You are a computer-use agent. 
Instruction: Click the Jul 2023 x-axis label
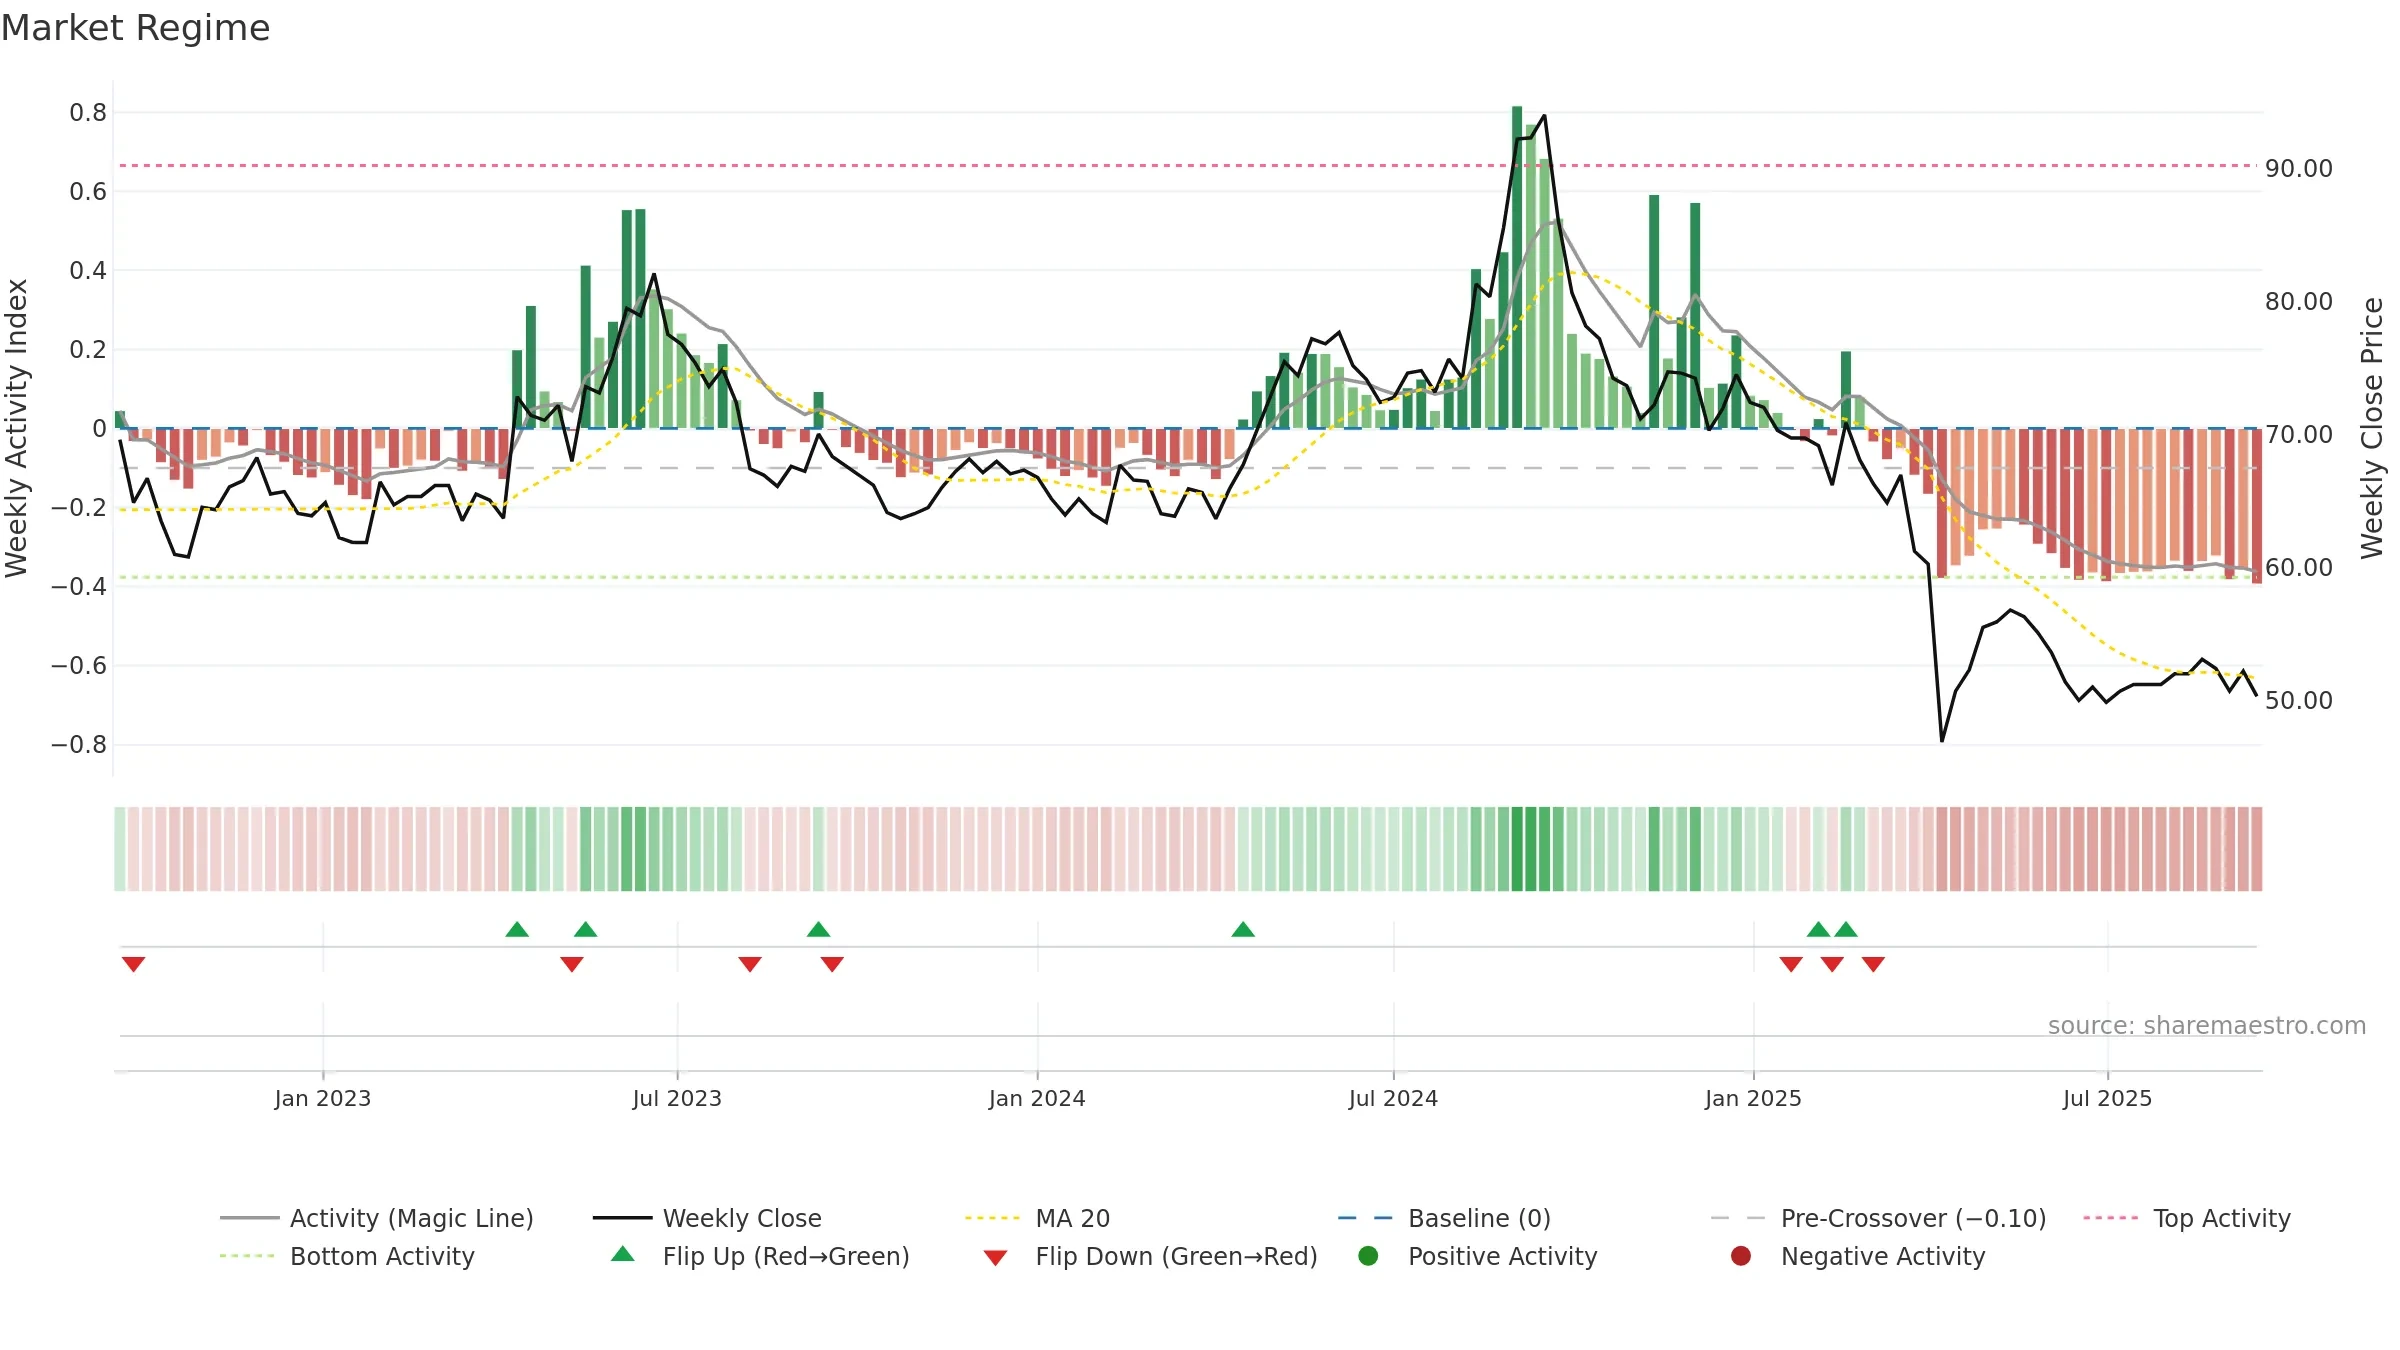point(677,1098)
